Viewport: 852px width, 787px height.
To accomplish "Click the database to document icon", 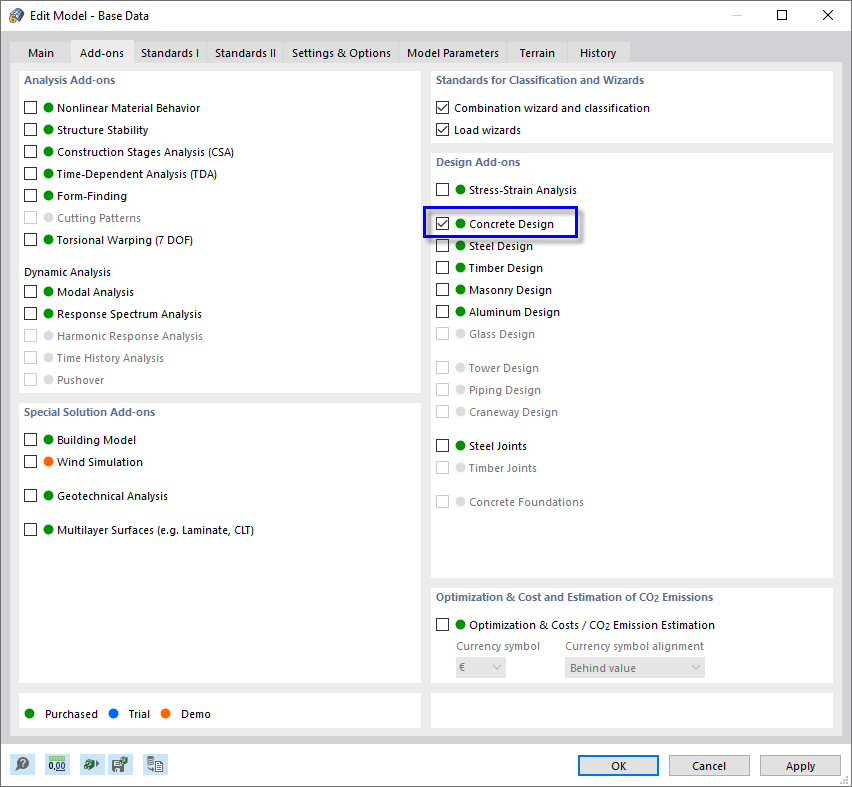I will (x=155, y=765).
